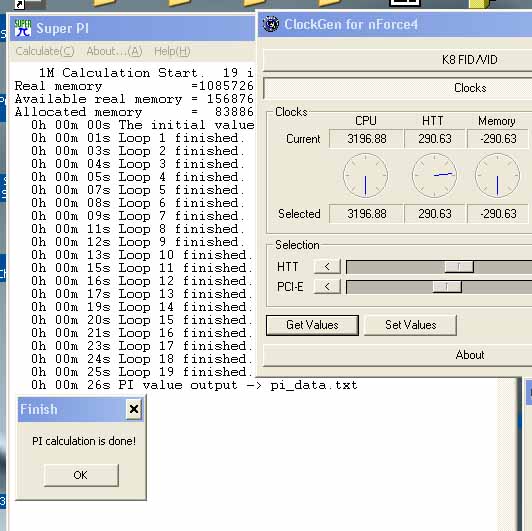Open the K8 FID/VID section in ClockGen
The image size is (532, 531).
click(397, 60)
